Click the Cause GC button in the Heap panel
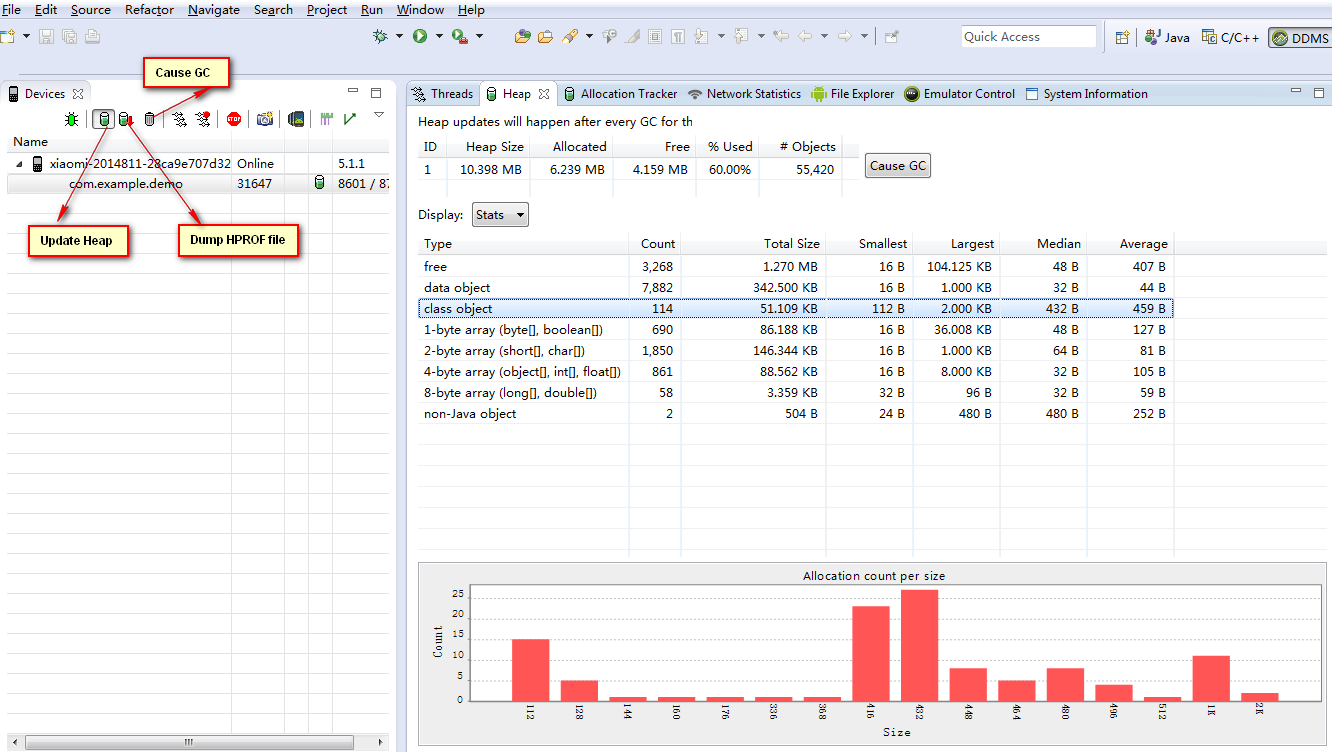The image size is (1332, 752). 898,166
